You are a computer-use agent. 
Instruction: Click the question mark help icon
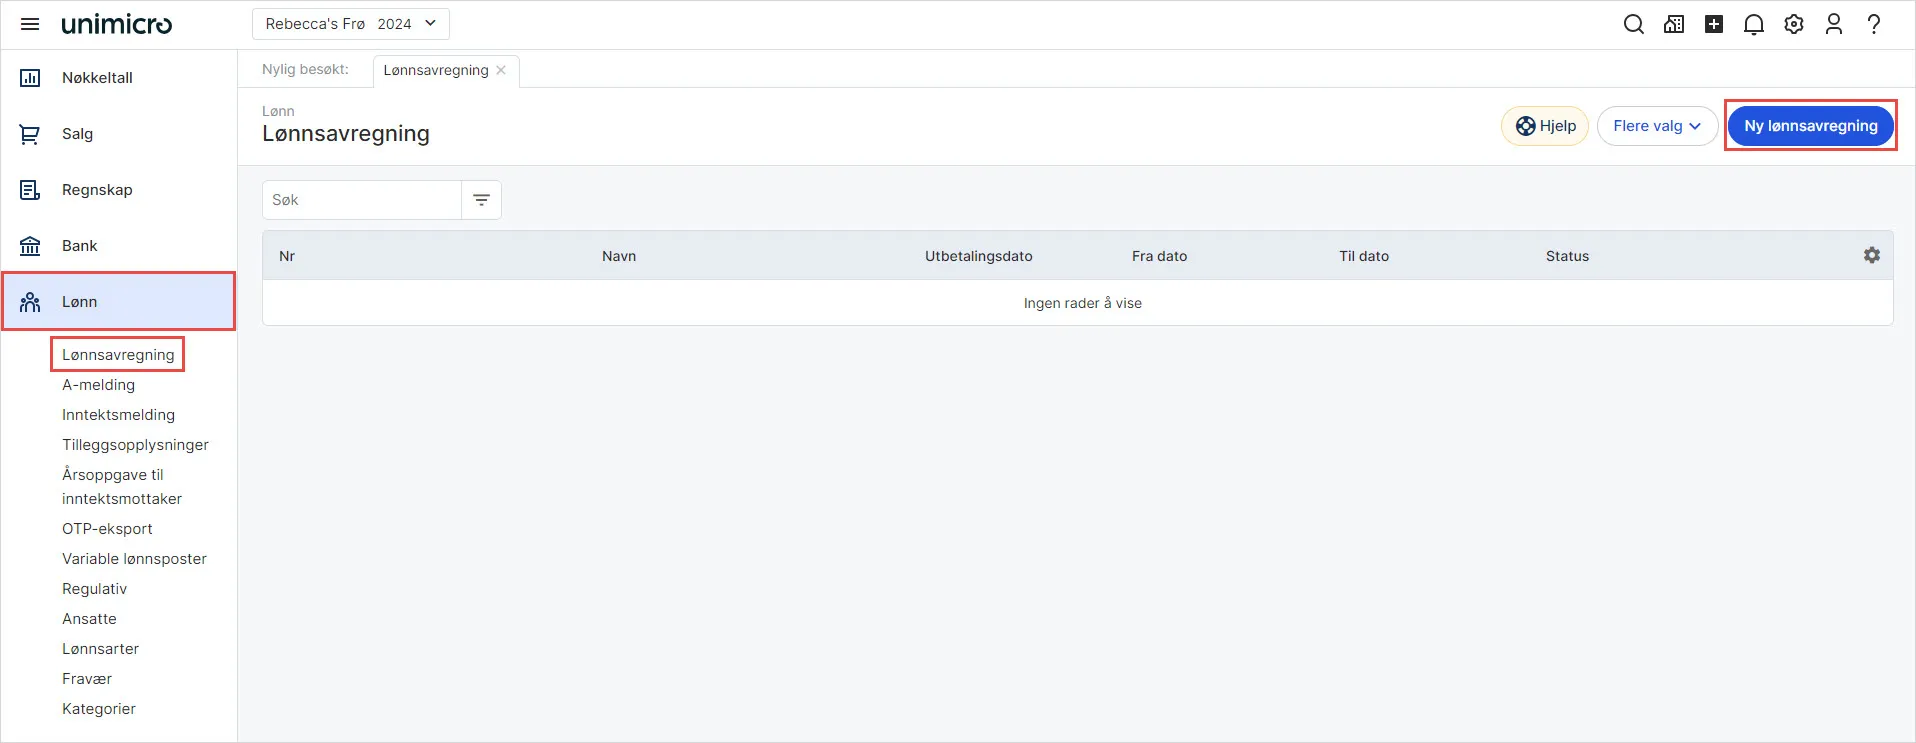(x=1874, y=24)
